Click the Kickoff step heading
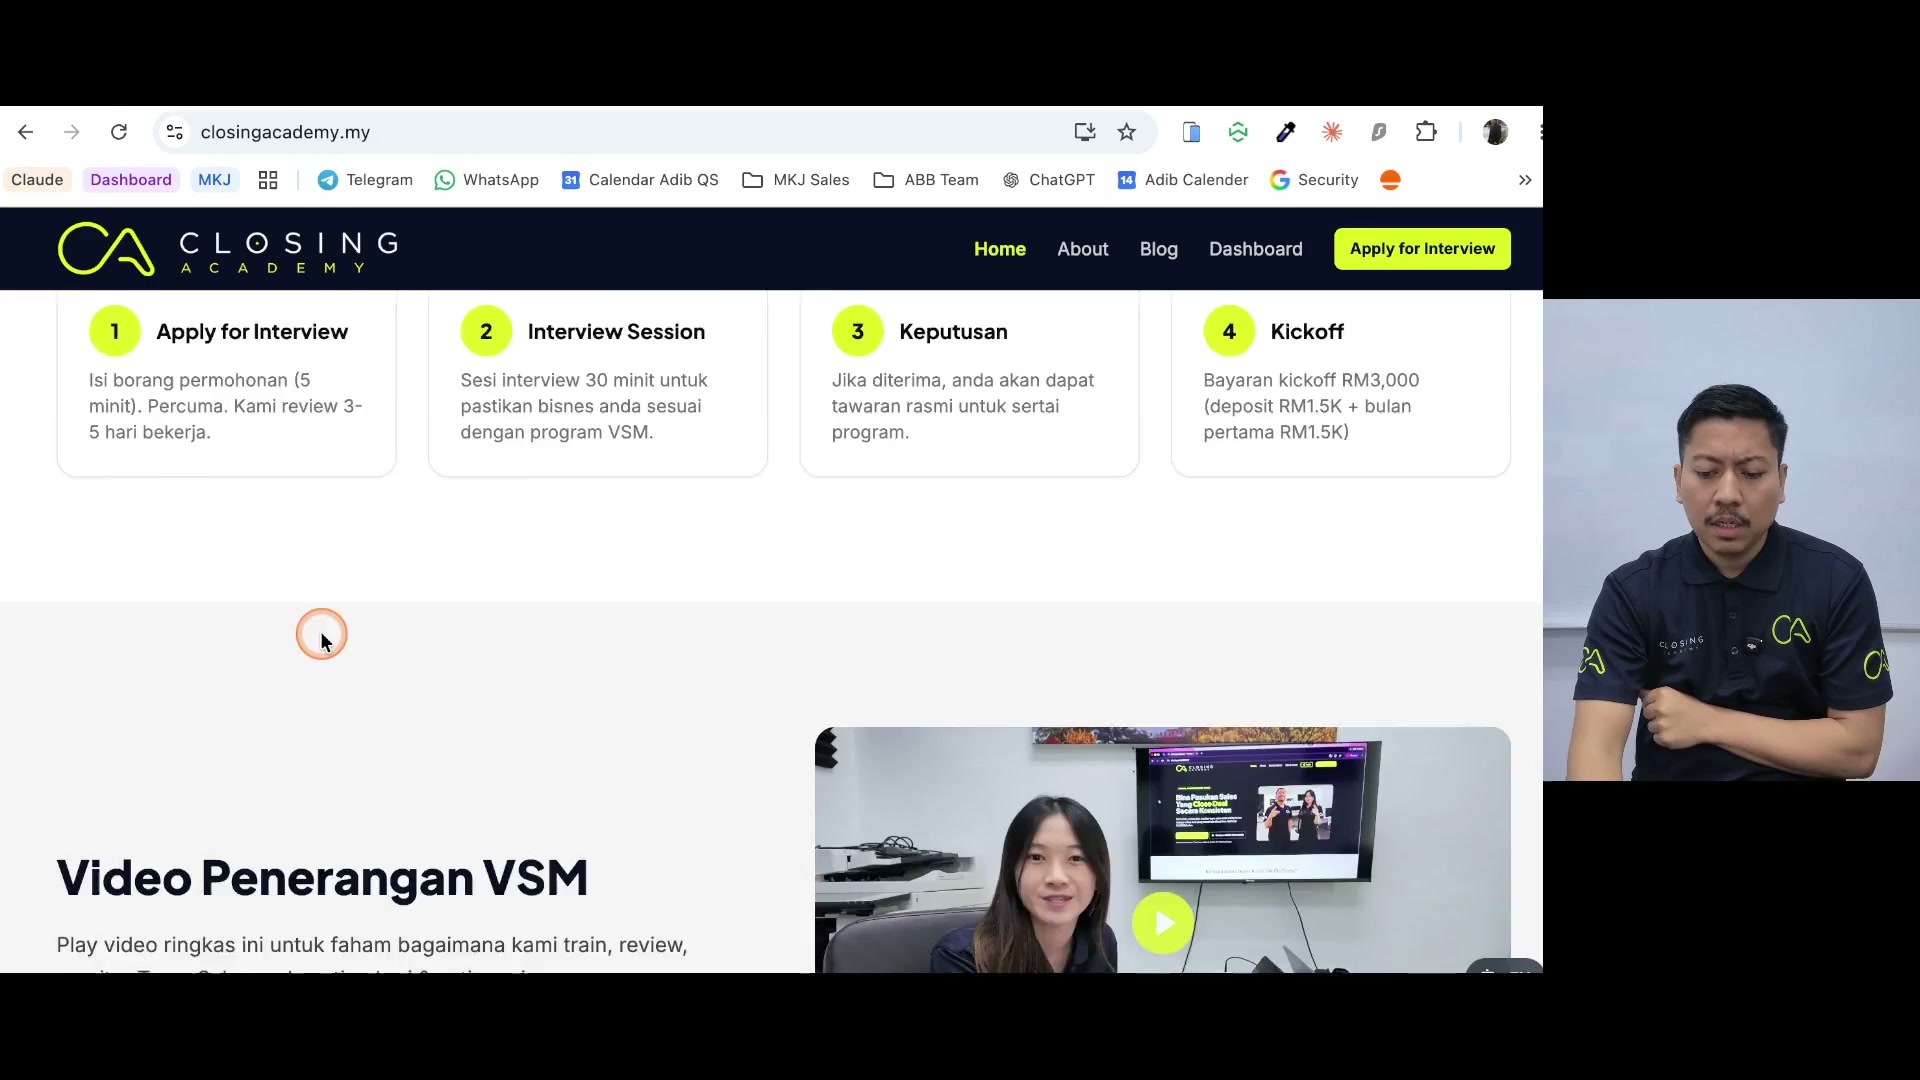1920x1080 pixels. click(x=1307, y=332)
